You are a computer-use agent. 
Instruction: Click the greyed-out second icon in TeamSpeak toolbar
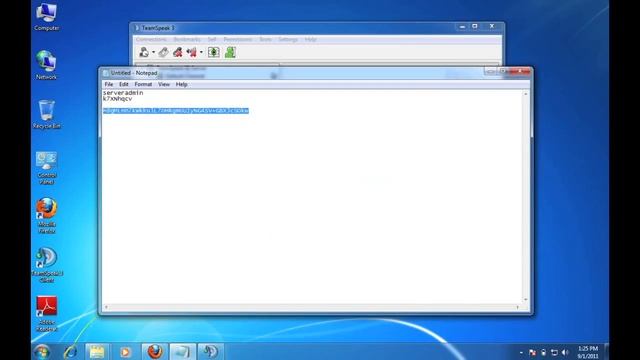163,52
